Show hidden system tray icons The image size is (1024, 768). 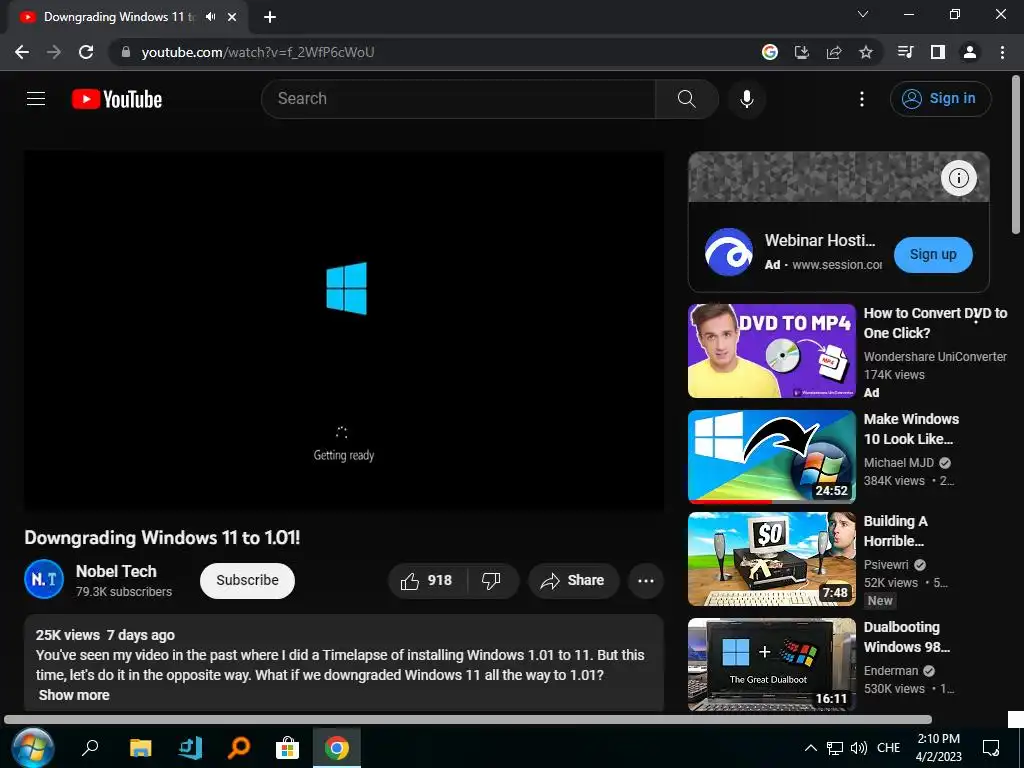[810, 748]
